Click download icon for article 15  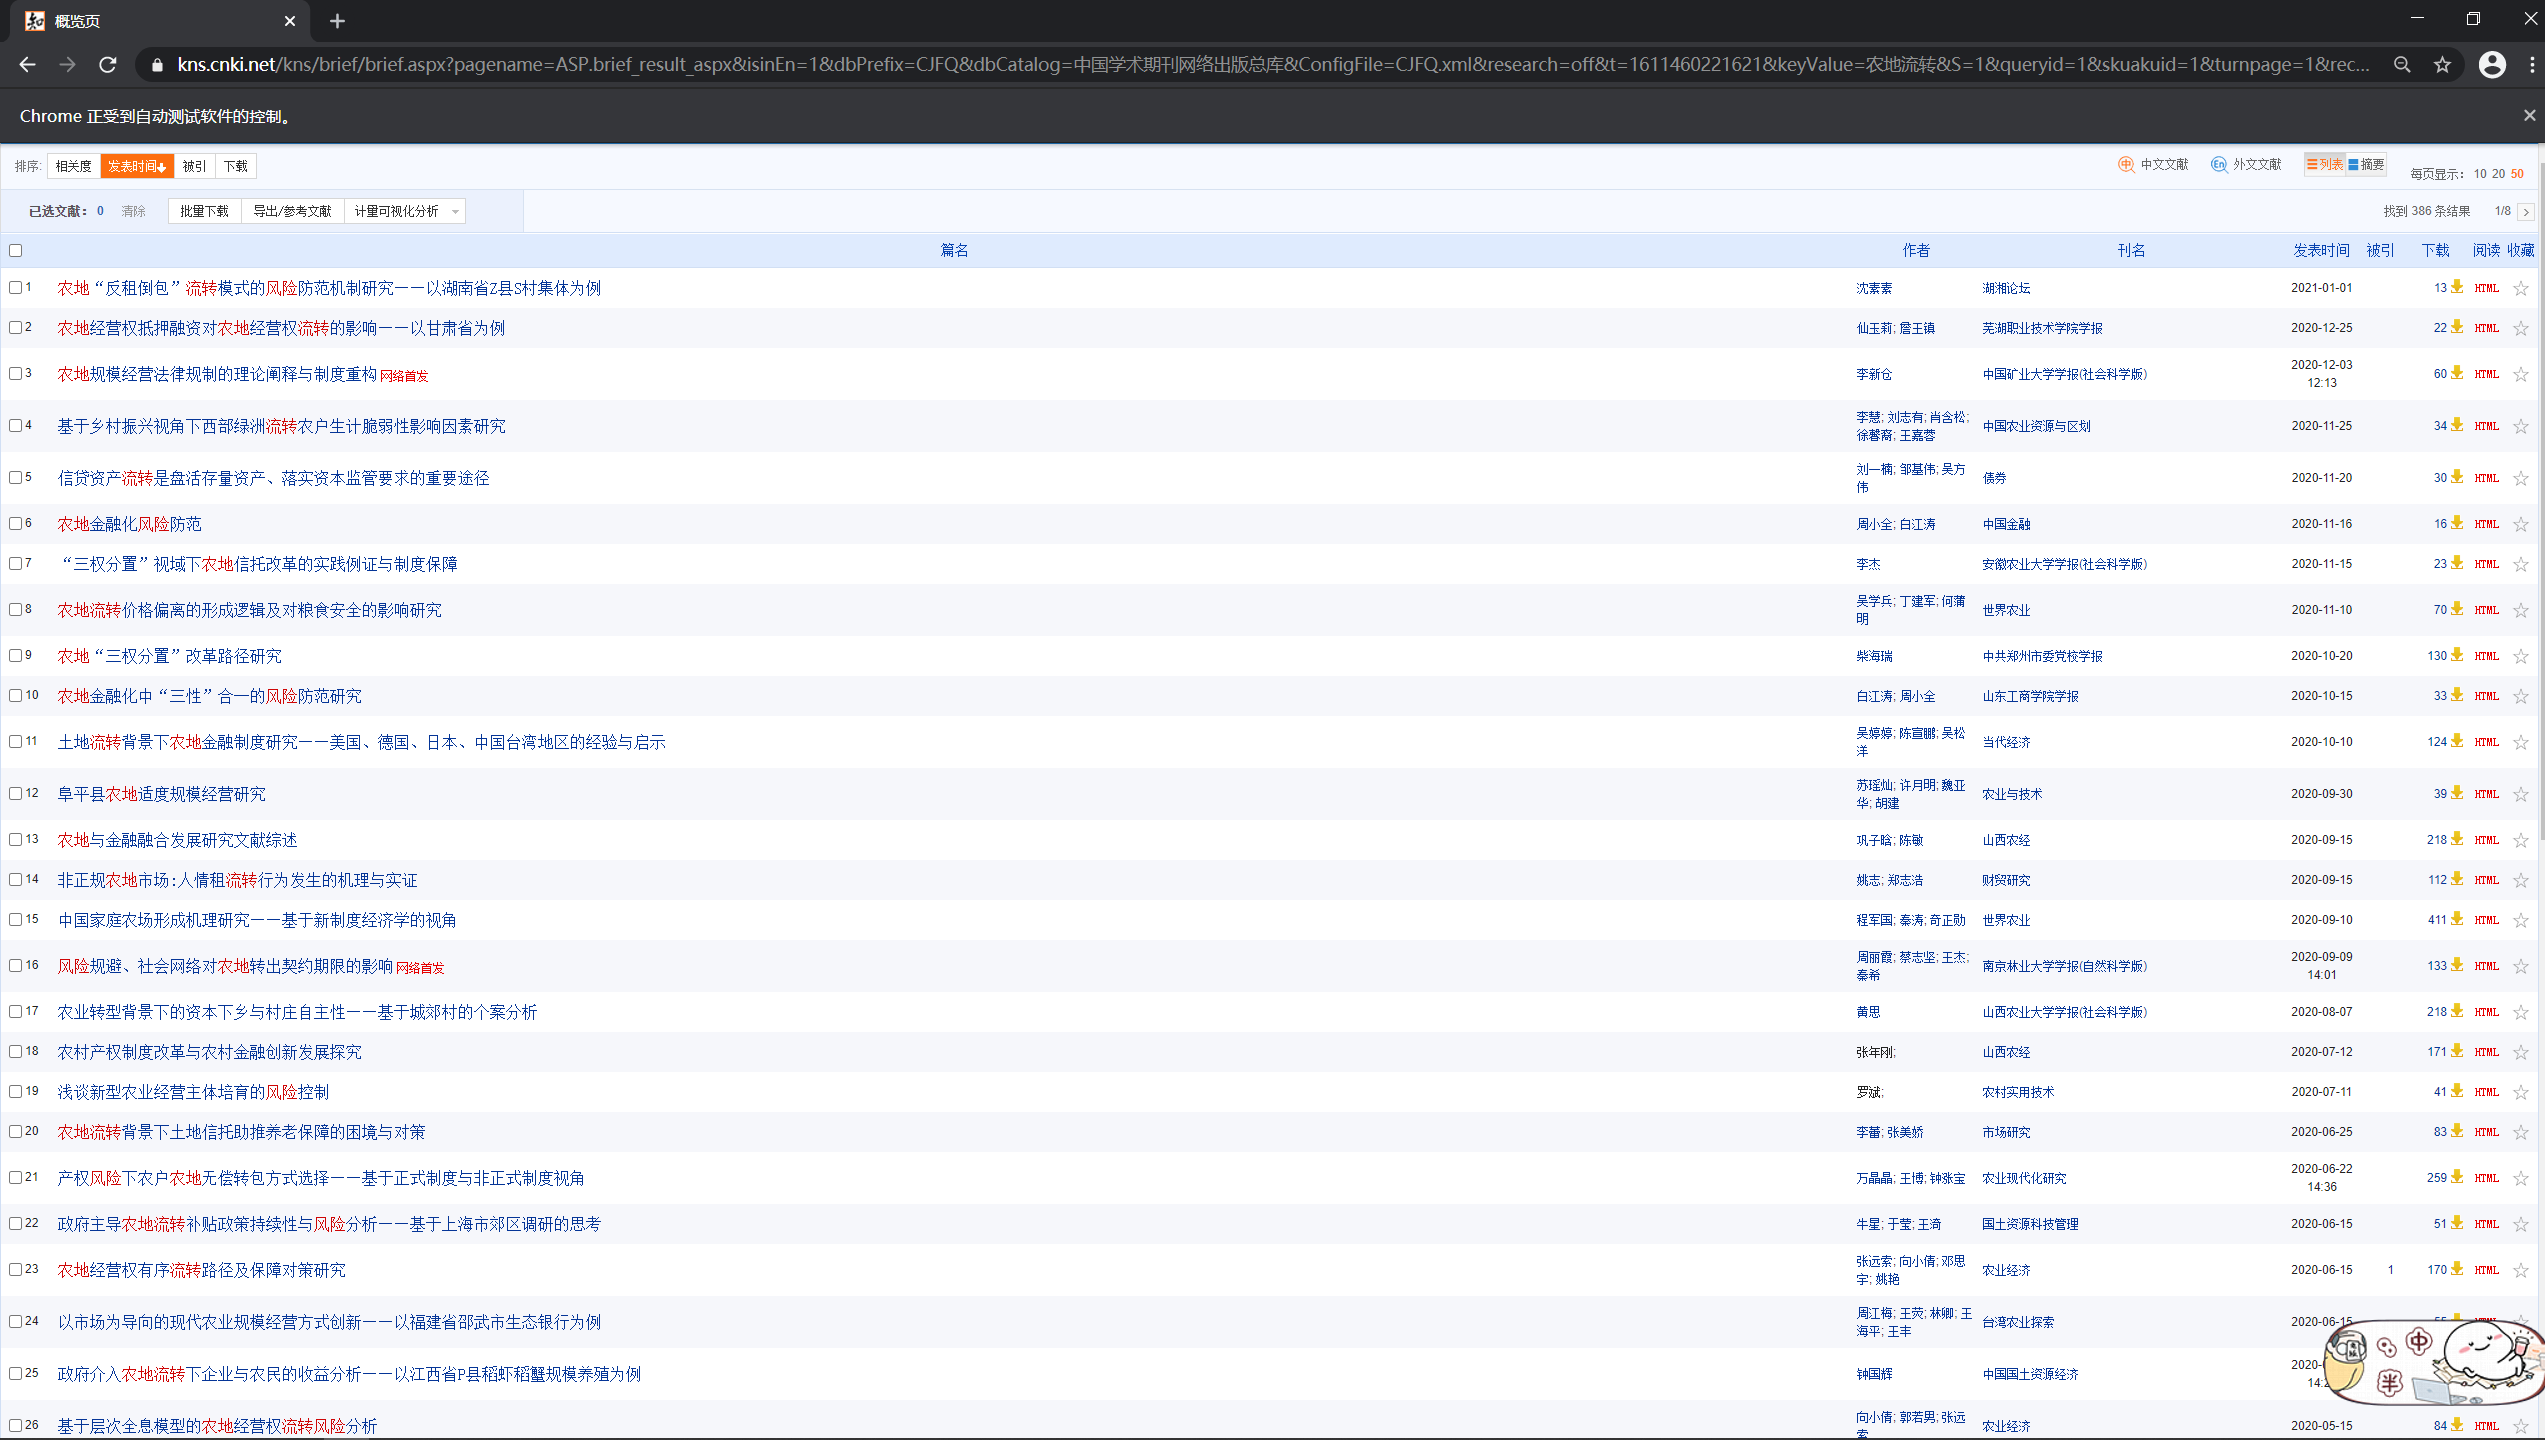coord(2457,919)
